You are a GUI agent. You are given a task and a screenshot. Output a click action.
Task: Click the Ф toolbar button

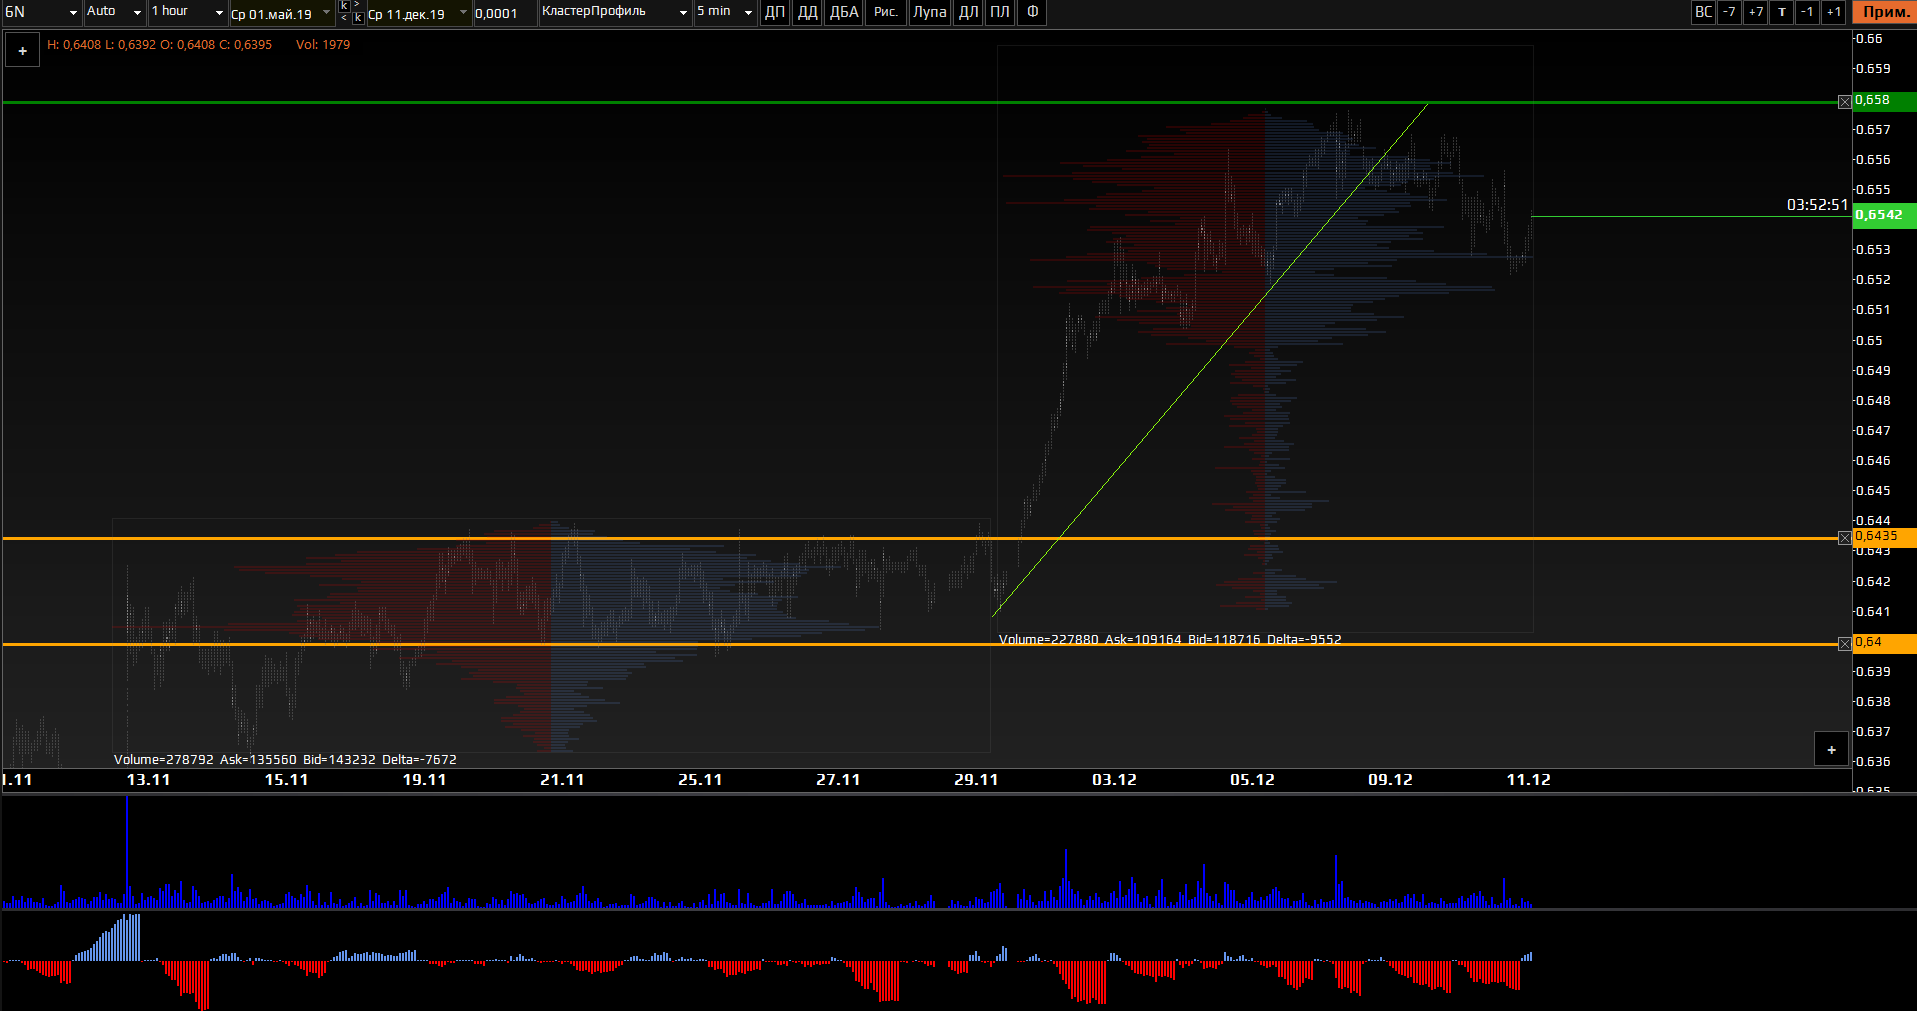tap(1032, 12)
